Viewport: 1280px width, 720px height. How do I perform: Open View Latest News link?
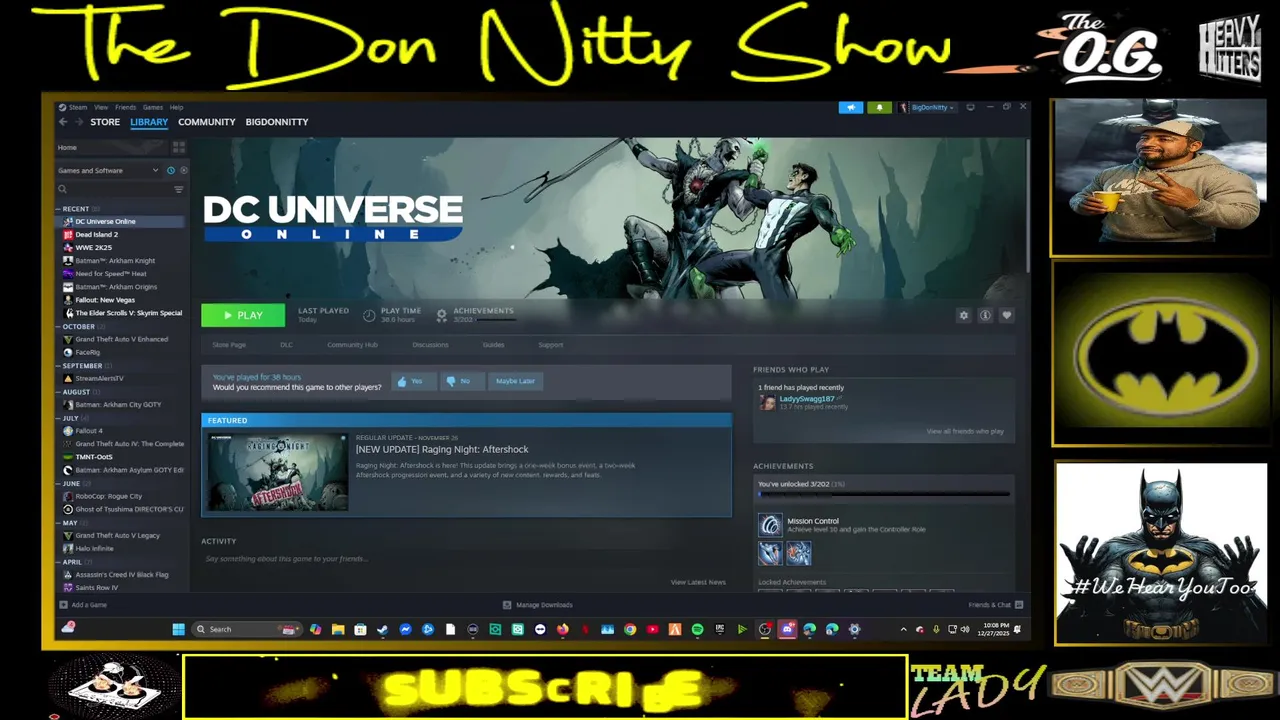pos(698,582)
